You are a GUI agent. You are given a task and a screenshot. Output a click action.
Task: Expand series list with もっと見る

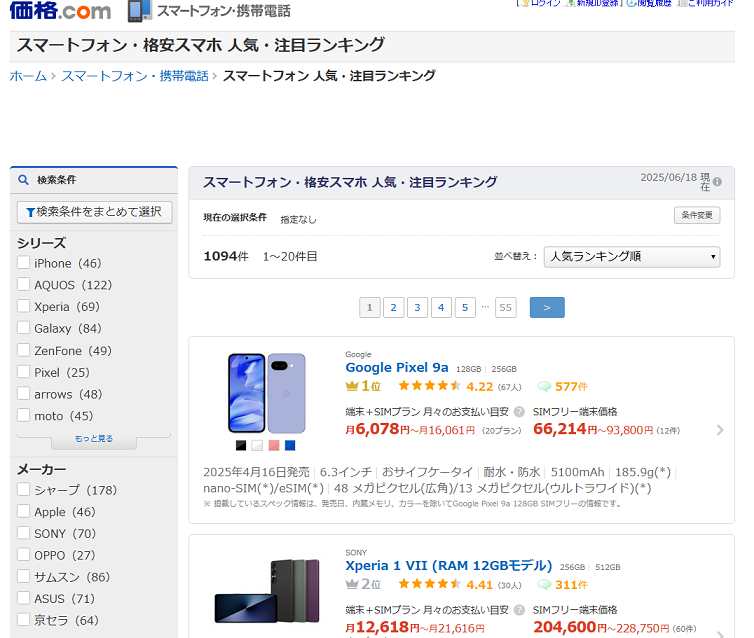coord(94,438)
